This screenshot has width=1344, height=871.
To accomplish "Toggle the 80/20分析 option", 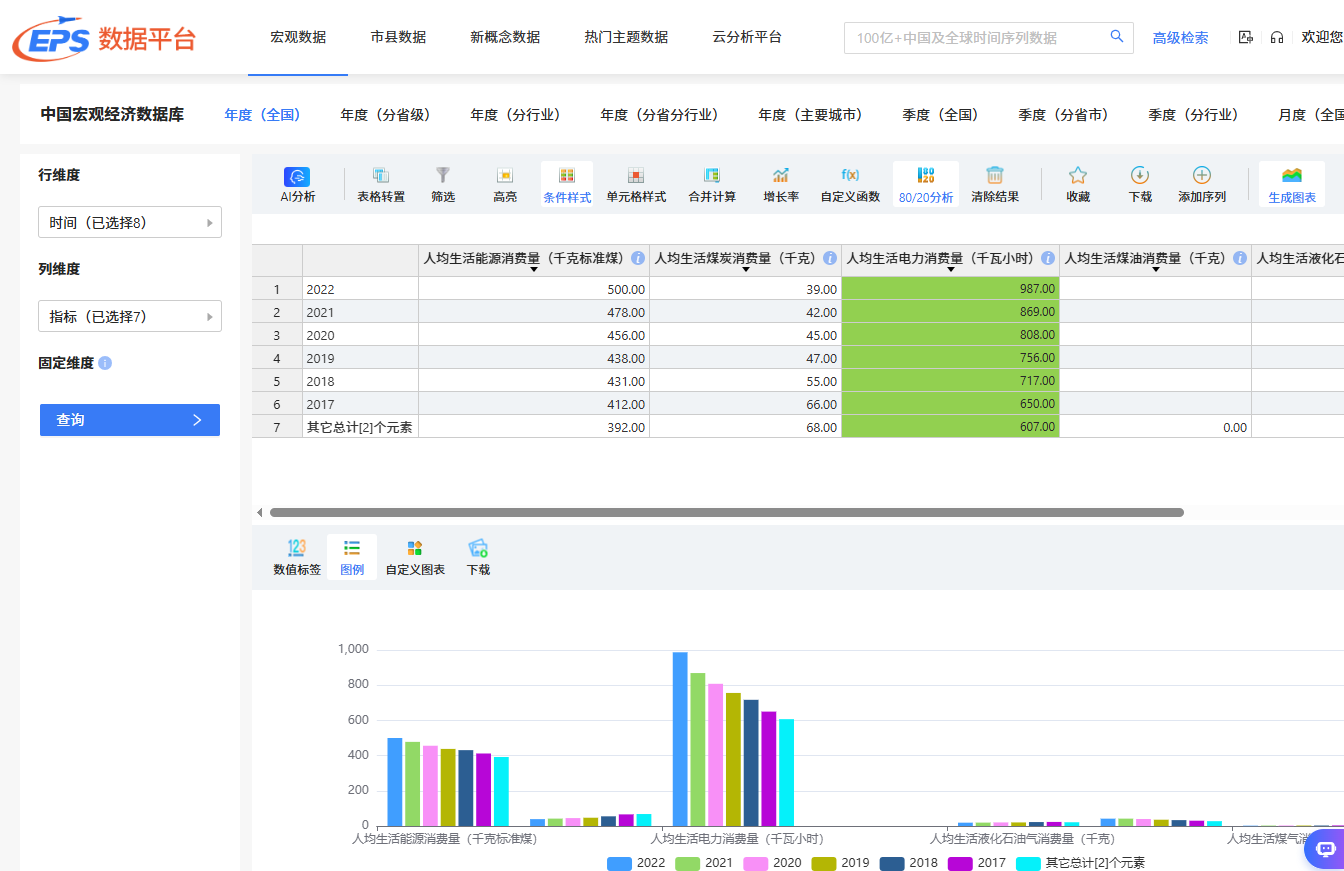I will click(x=926, y=186).
